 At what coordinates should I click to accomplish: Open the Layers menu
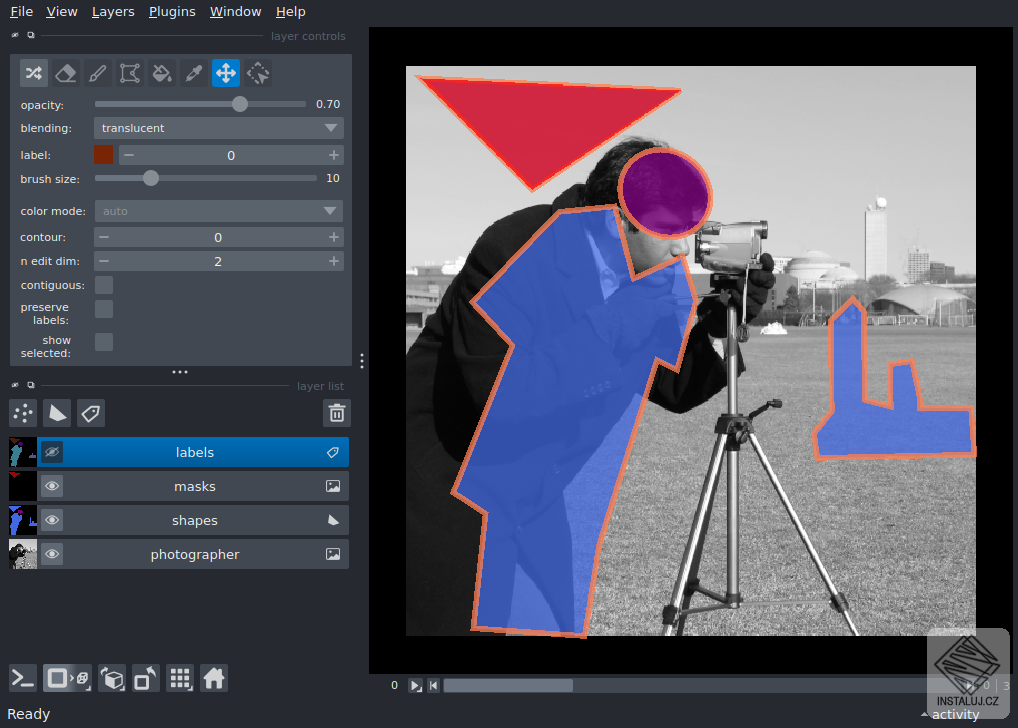113,12
